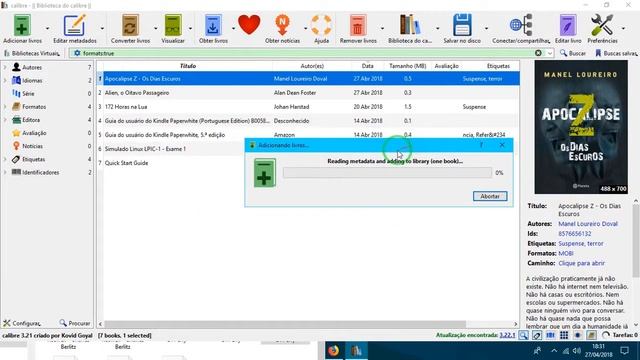Screen dimensions: 640x360
Task: Click the Configurar button in tag browser
Action: pyautogui.click(x=22, y=323)
